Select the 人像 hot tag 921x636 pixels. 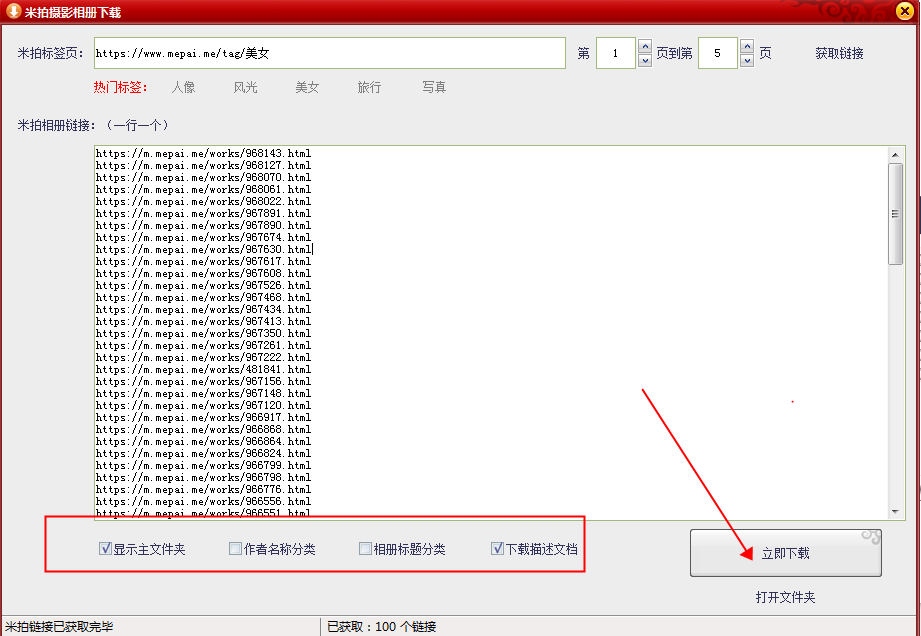(x=183, y=88)
